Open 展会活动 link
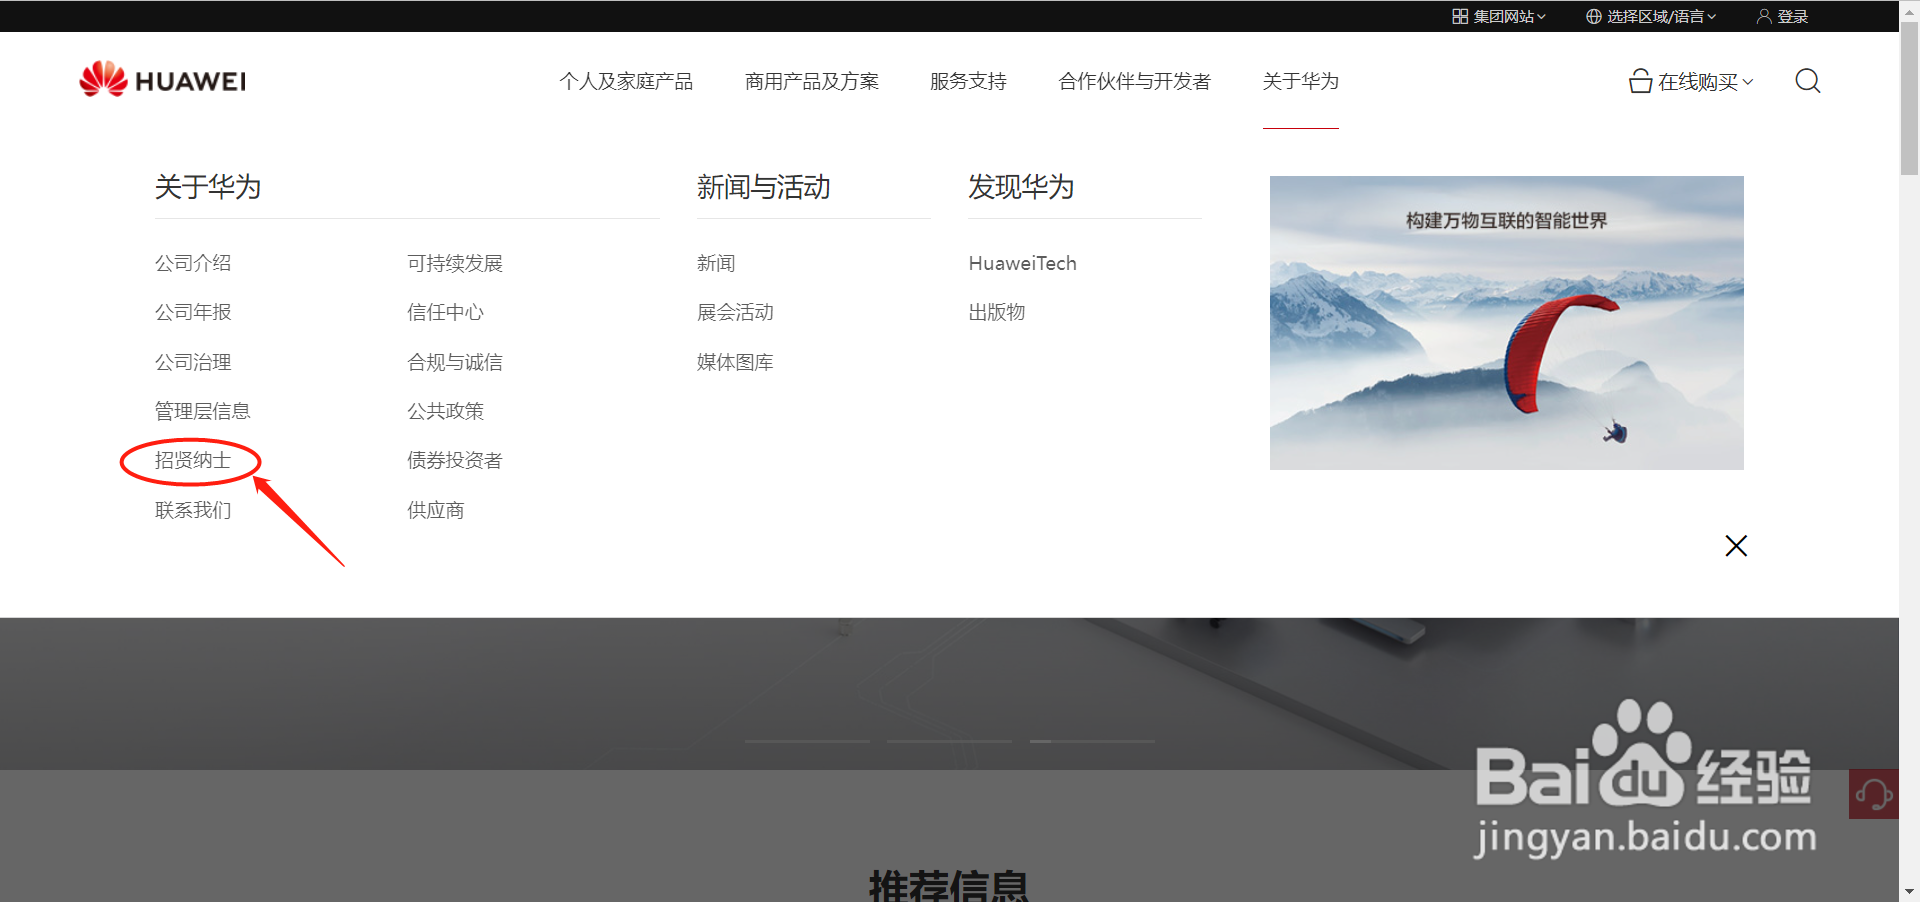 (735, 312)
